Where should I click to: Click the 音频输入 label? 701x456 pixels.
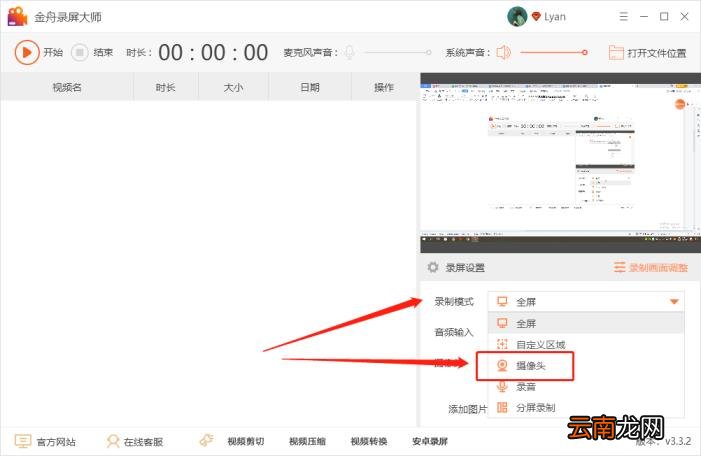pyautogui.click(x=454, y=332)
